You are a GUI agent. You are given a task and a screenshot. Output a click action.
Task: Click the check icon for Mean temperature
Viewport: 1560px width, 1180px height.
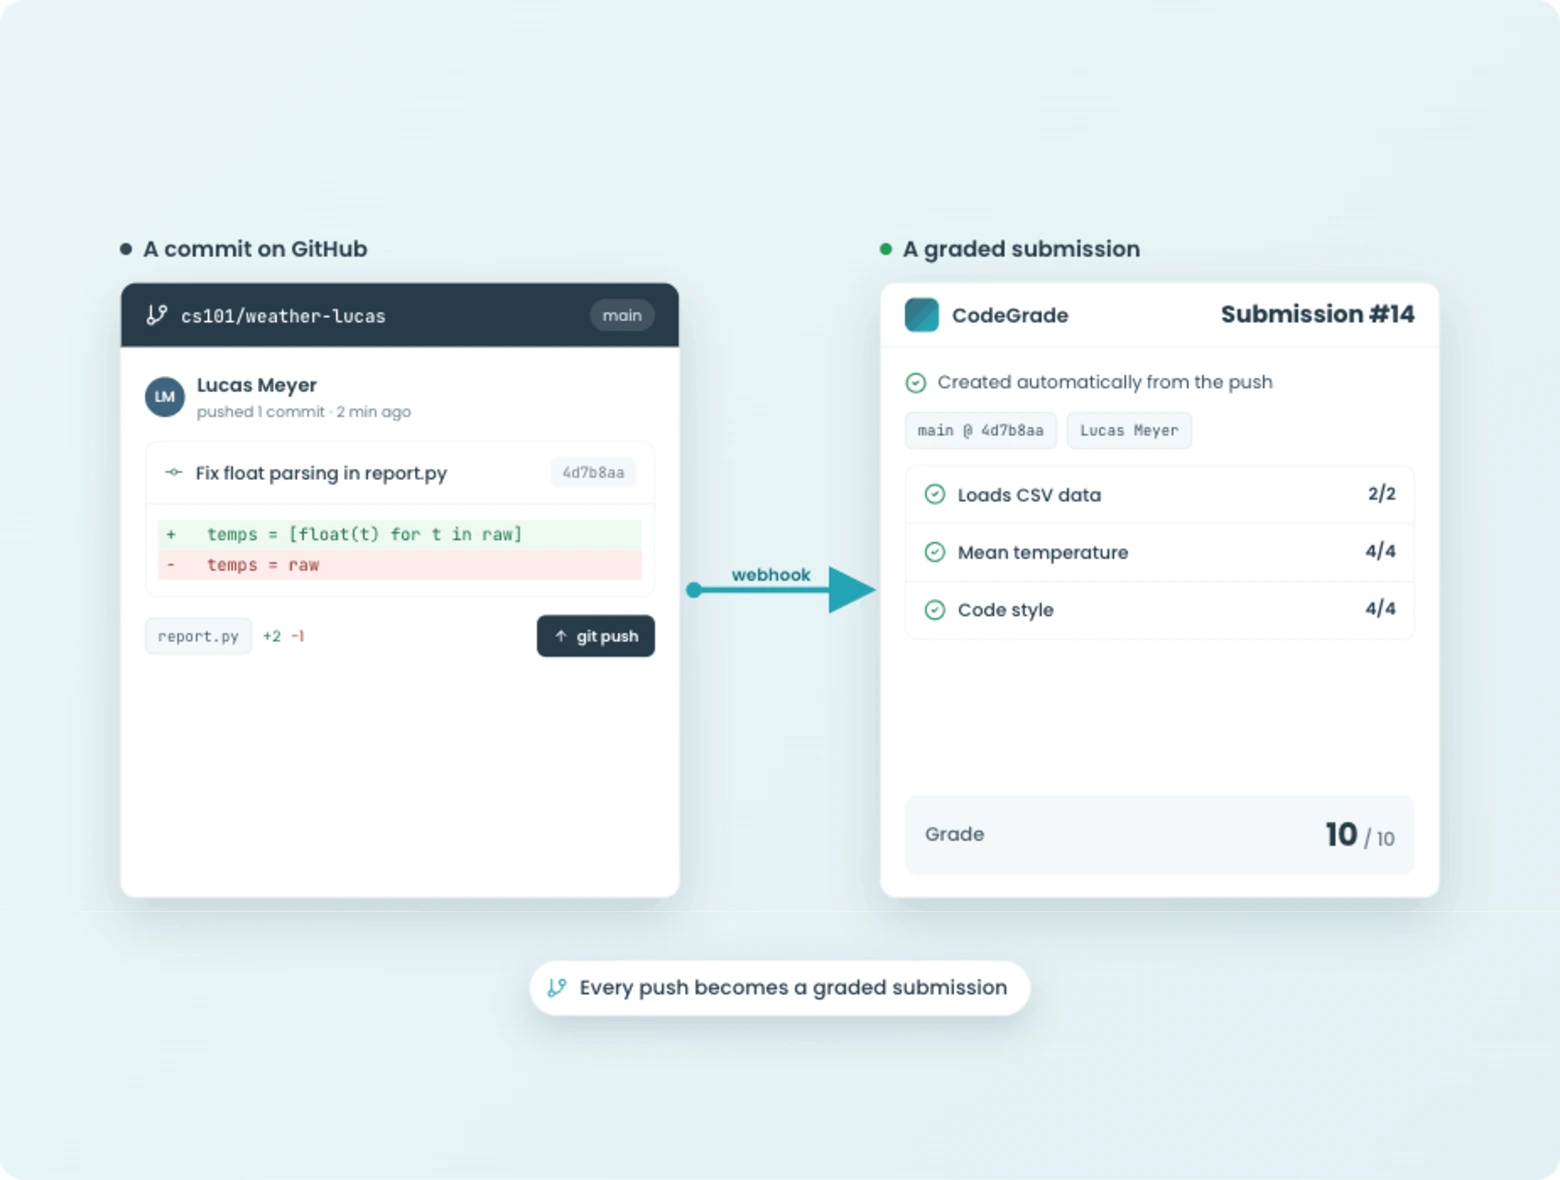[935, 552]
